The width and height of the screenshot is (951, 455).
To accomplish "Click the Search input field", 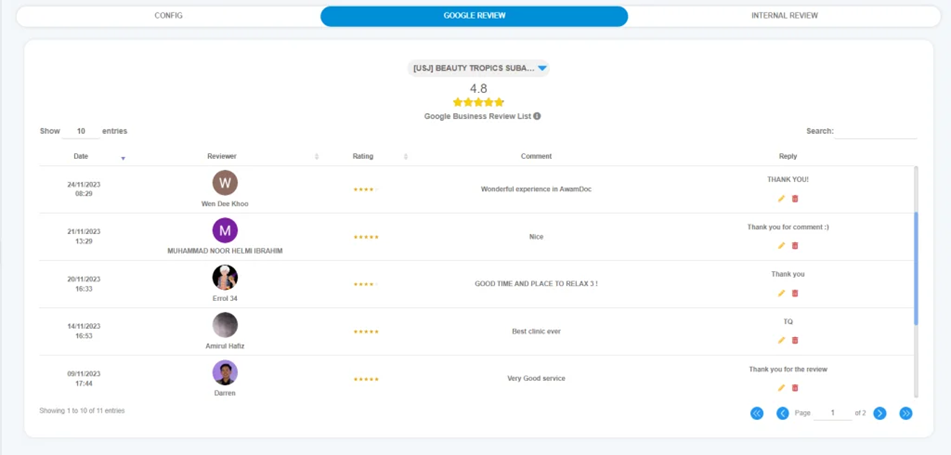I will pos(876,132).
